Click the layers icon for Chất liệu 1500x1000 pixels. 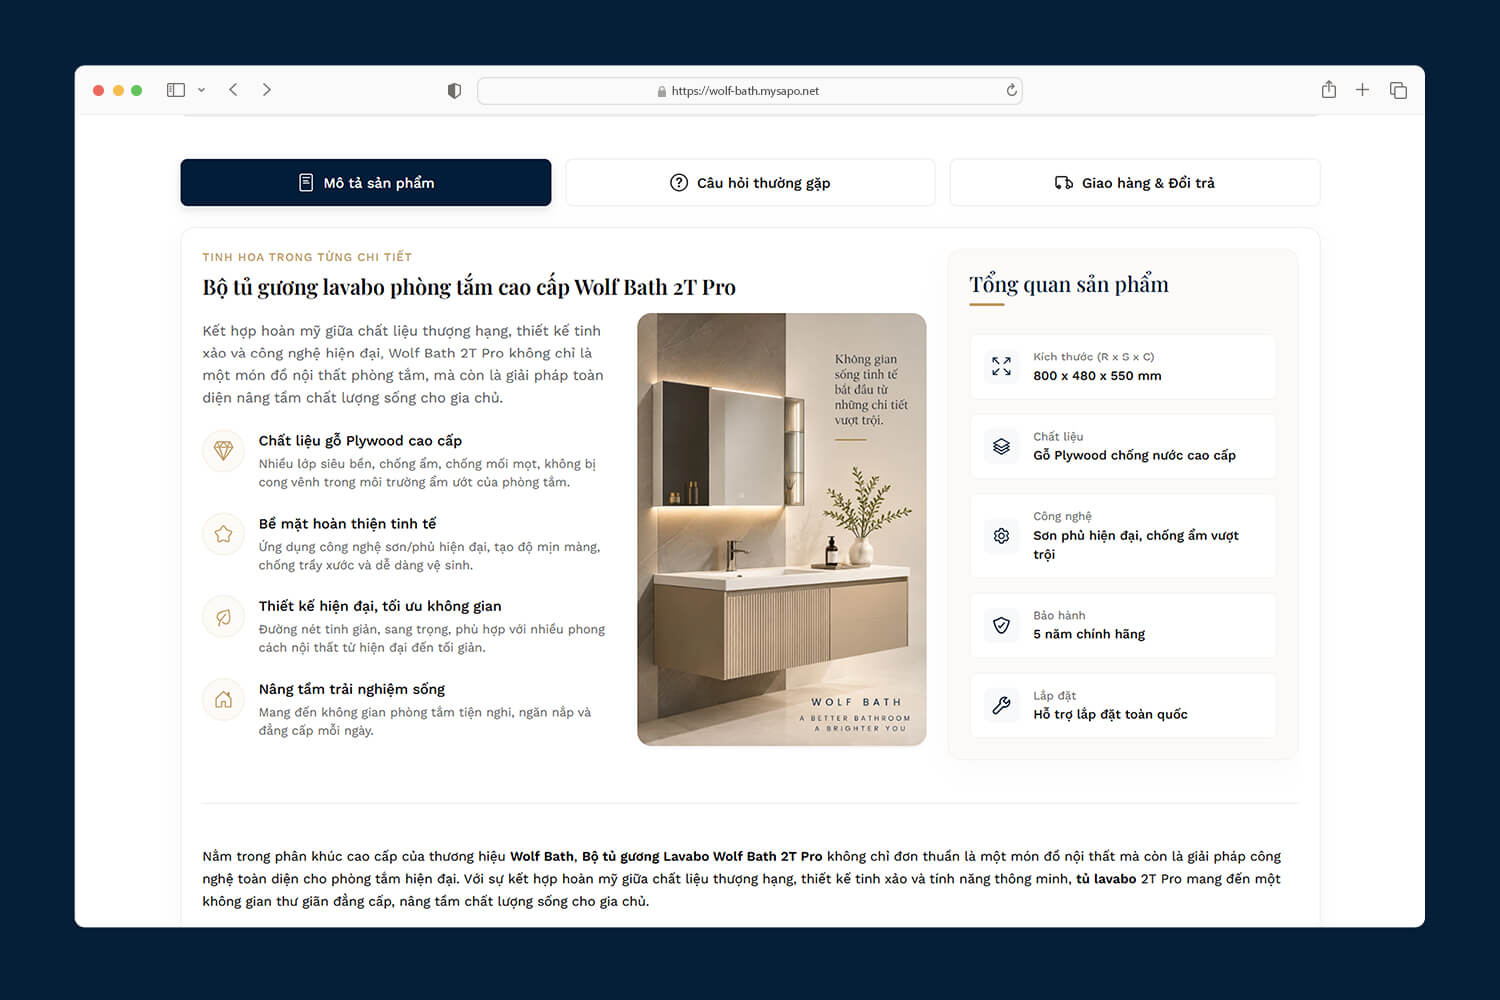(1001, 446)
